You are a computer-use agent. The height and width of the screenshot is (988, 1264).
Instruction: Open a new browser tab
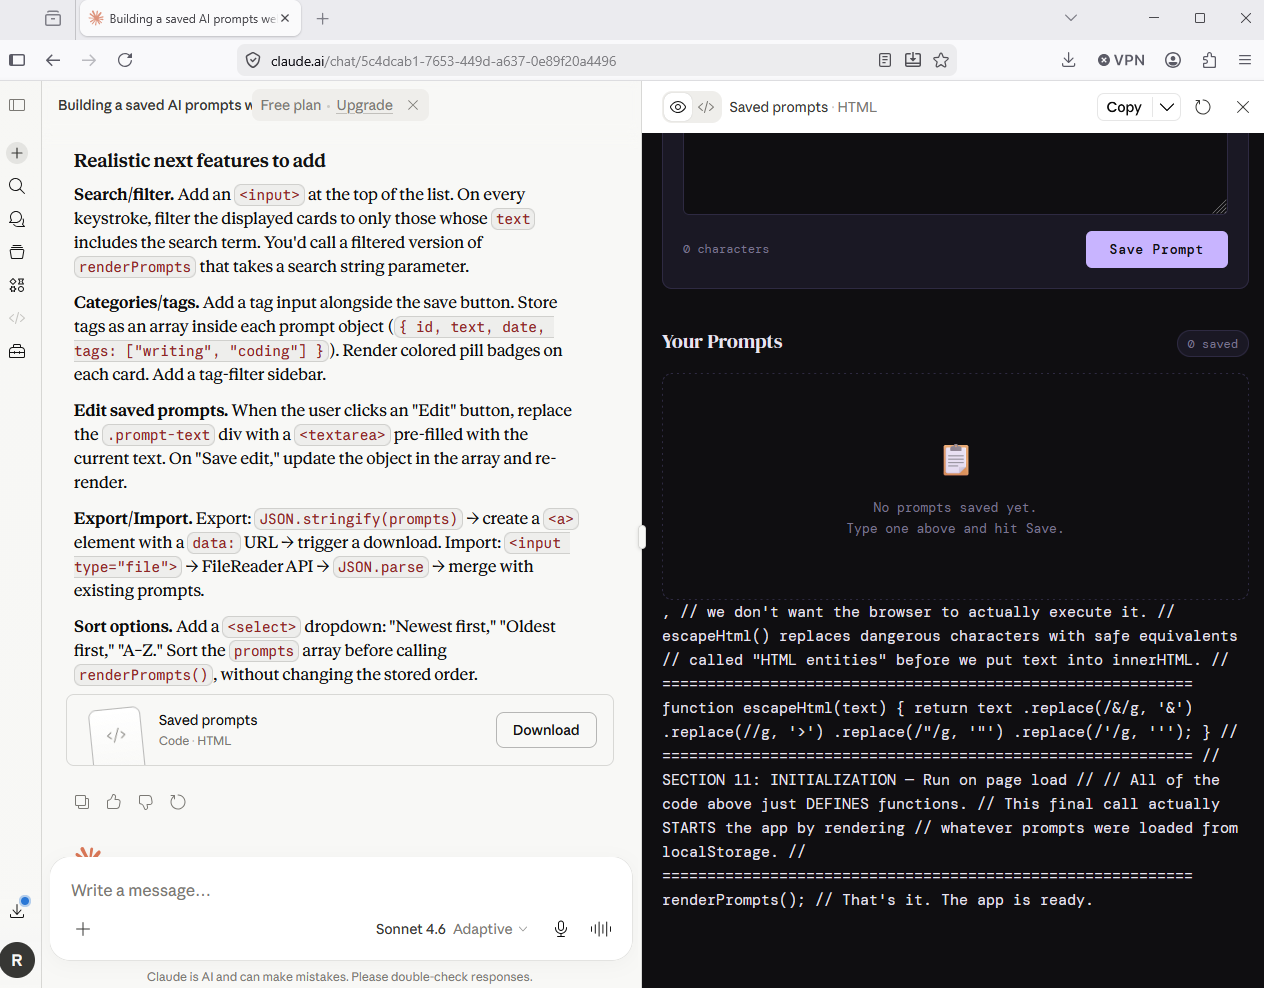coord(322,18)
